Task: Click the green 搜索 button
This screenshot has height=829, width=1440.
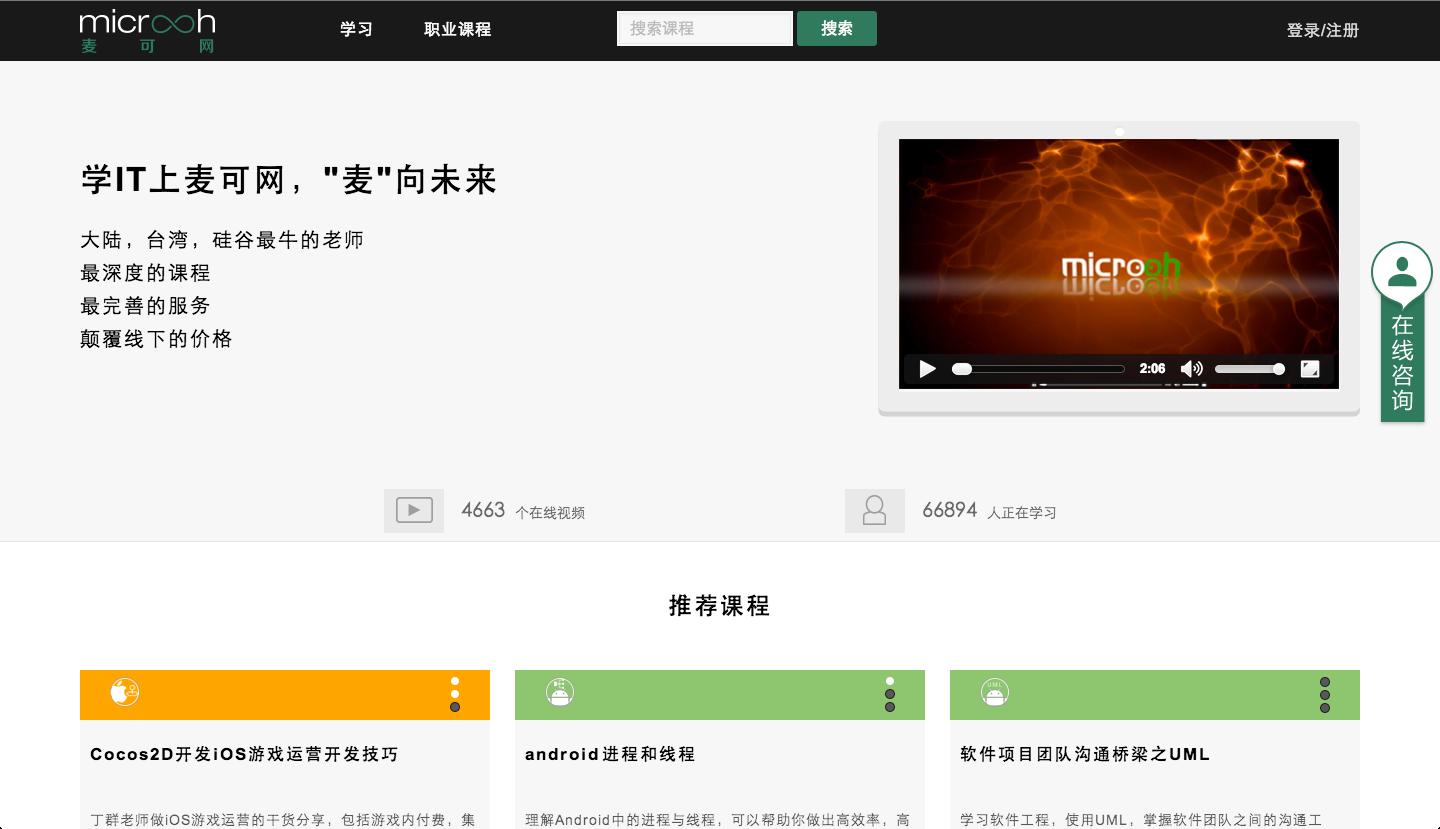Action: [837, 28]
